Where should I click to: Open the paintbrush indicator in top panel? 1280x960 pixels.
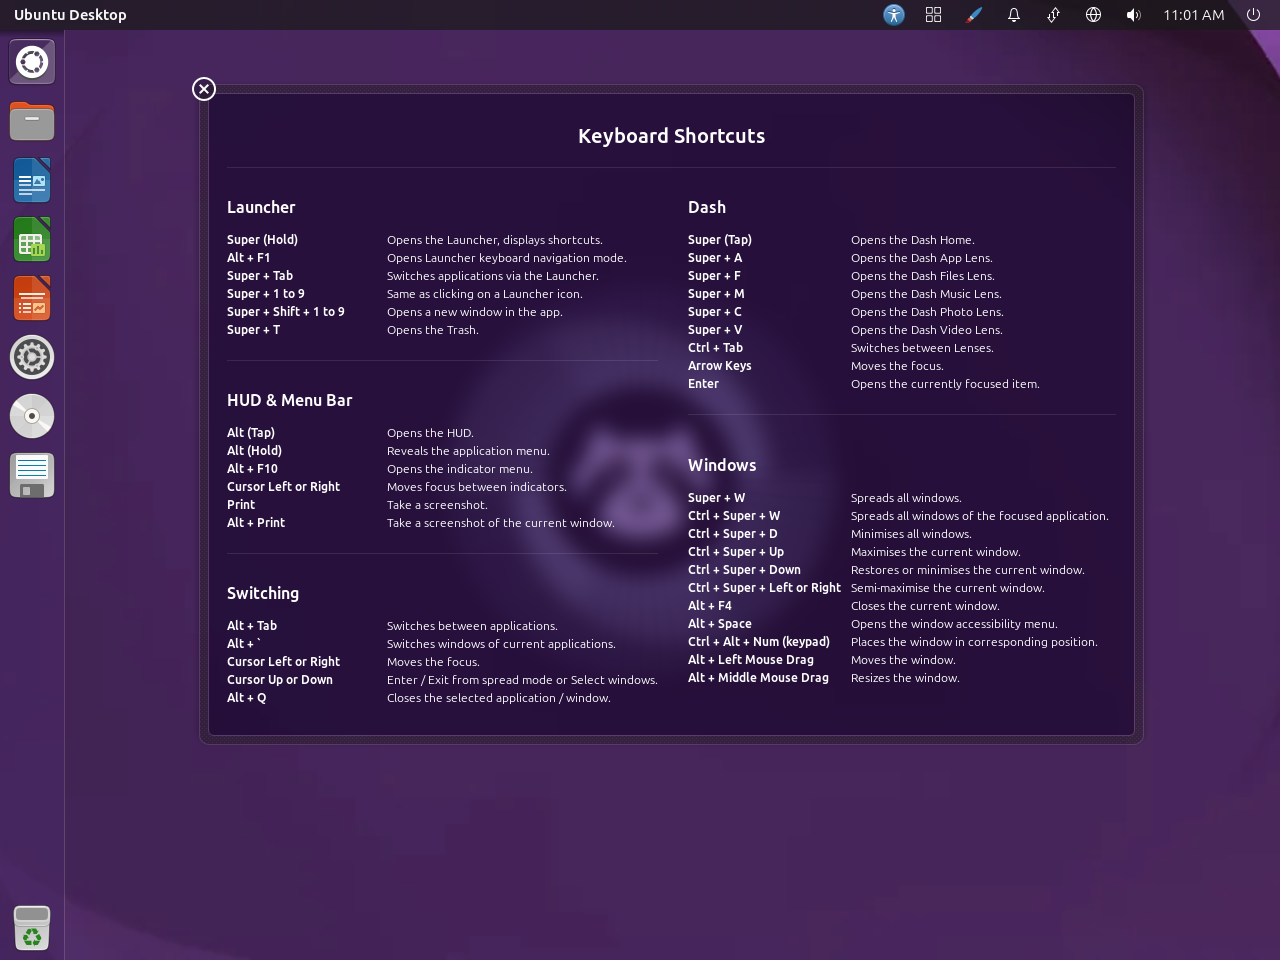pos(974,15)
